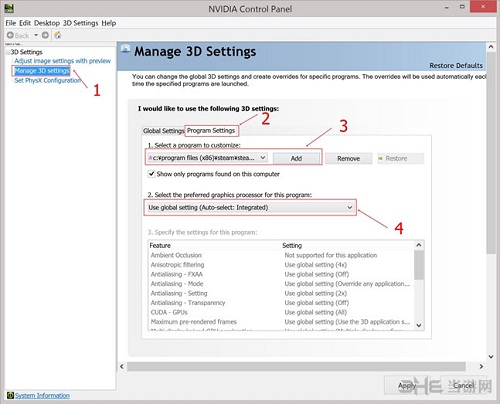Click the Feature column header
This screenshot has width=500, height=404.
[x=160, y=245]
